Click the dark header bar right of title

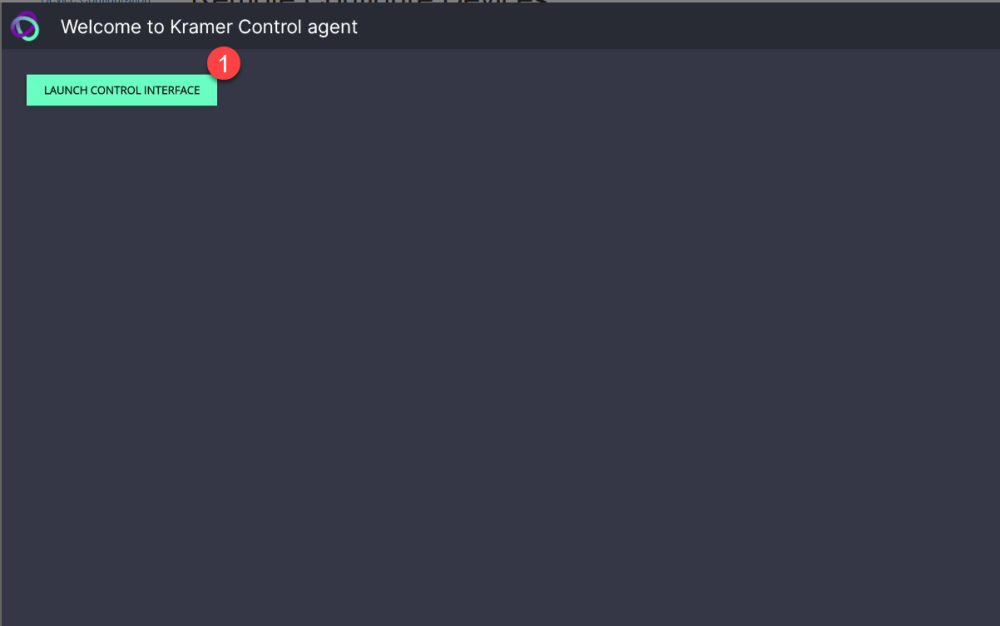(676, 26)
